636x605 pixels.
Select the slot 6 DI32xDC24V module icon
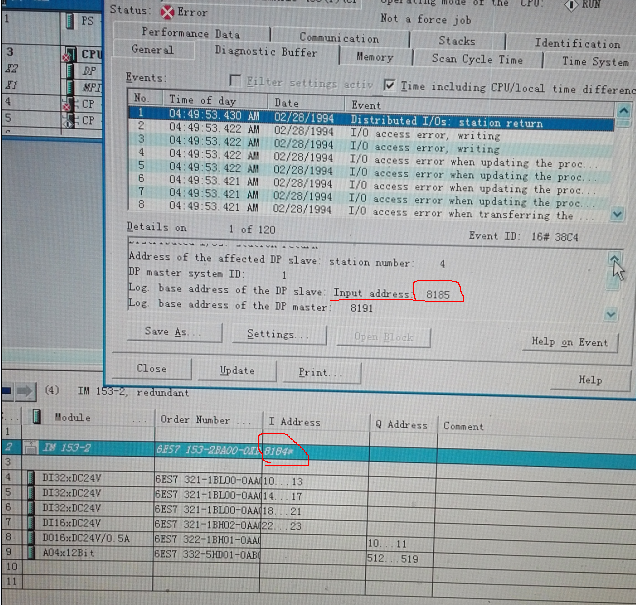pyautogui.click(x=31, y=508)
